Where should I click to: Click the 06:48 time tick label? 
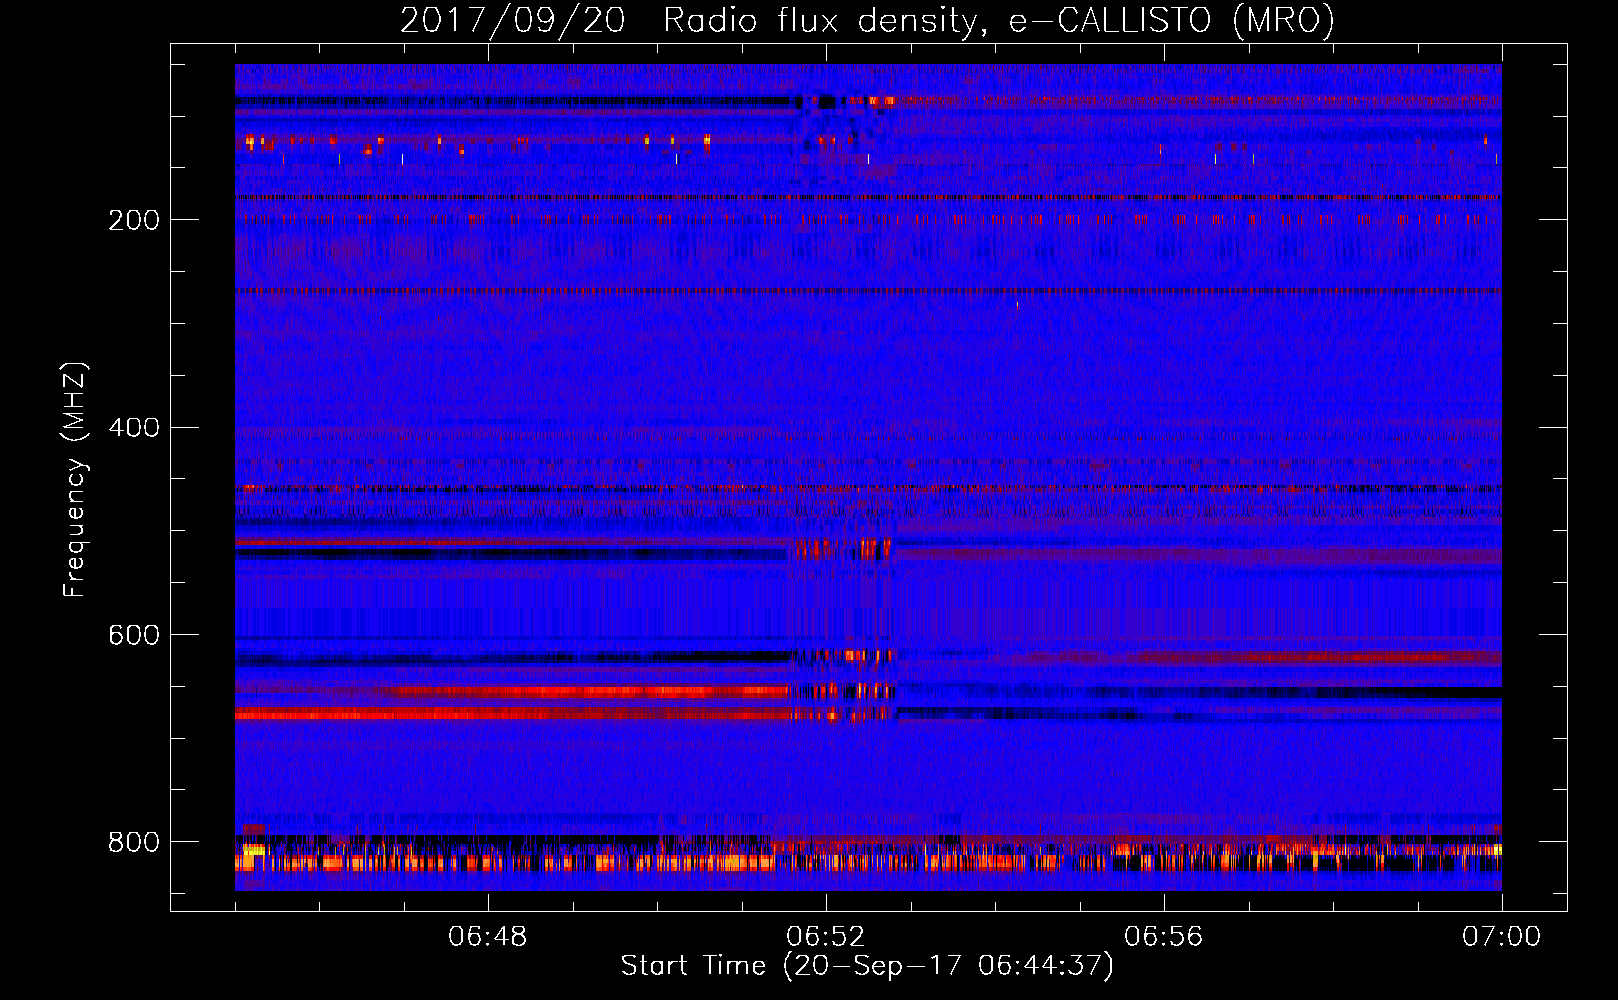[x=488, y=936]
